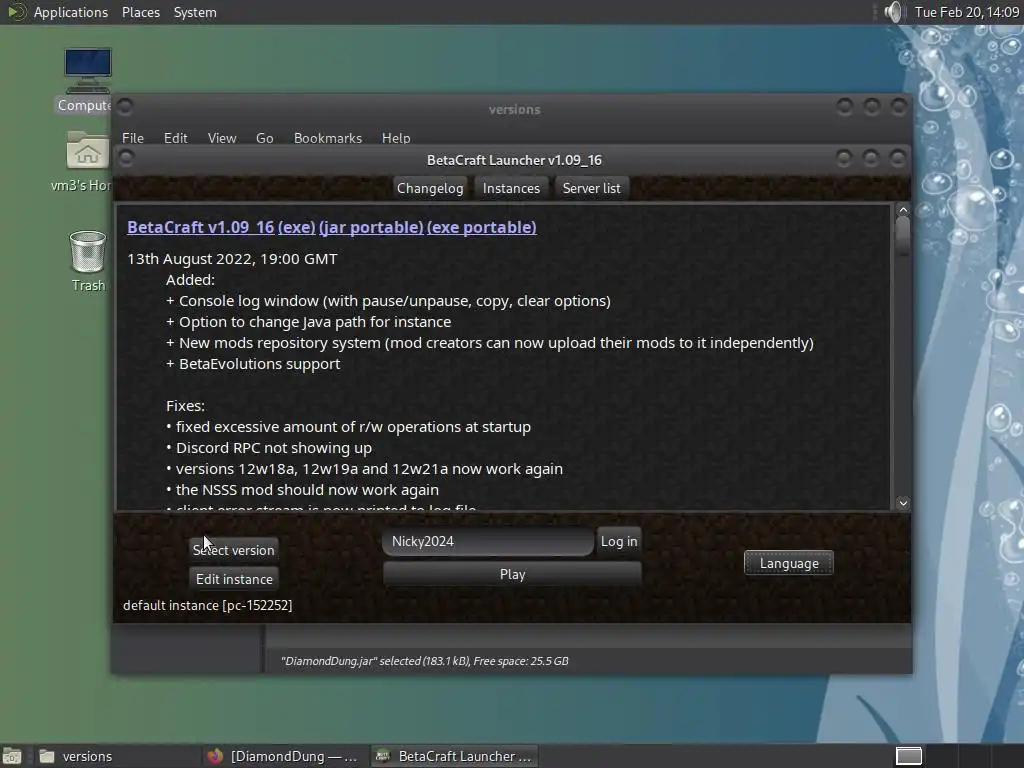Switch to the Server list tab
Image resolution: width=1024 pixels, height=768 pixels.
tap(592, 188)
